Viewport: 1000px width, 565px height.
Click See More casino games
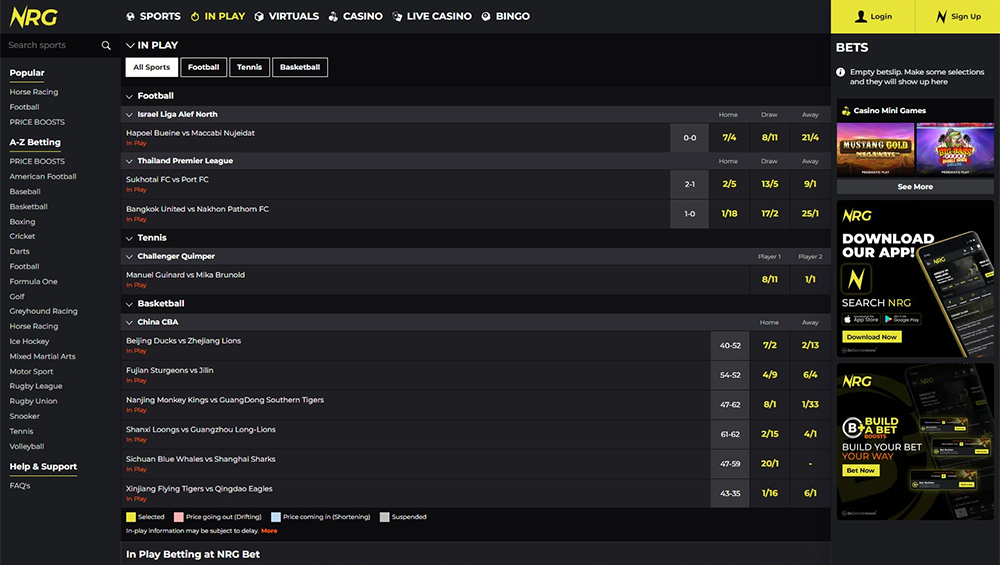click(x=915, y=187)
